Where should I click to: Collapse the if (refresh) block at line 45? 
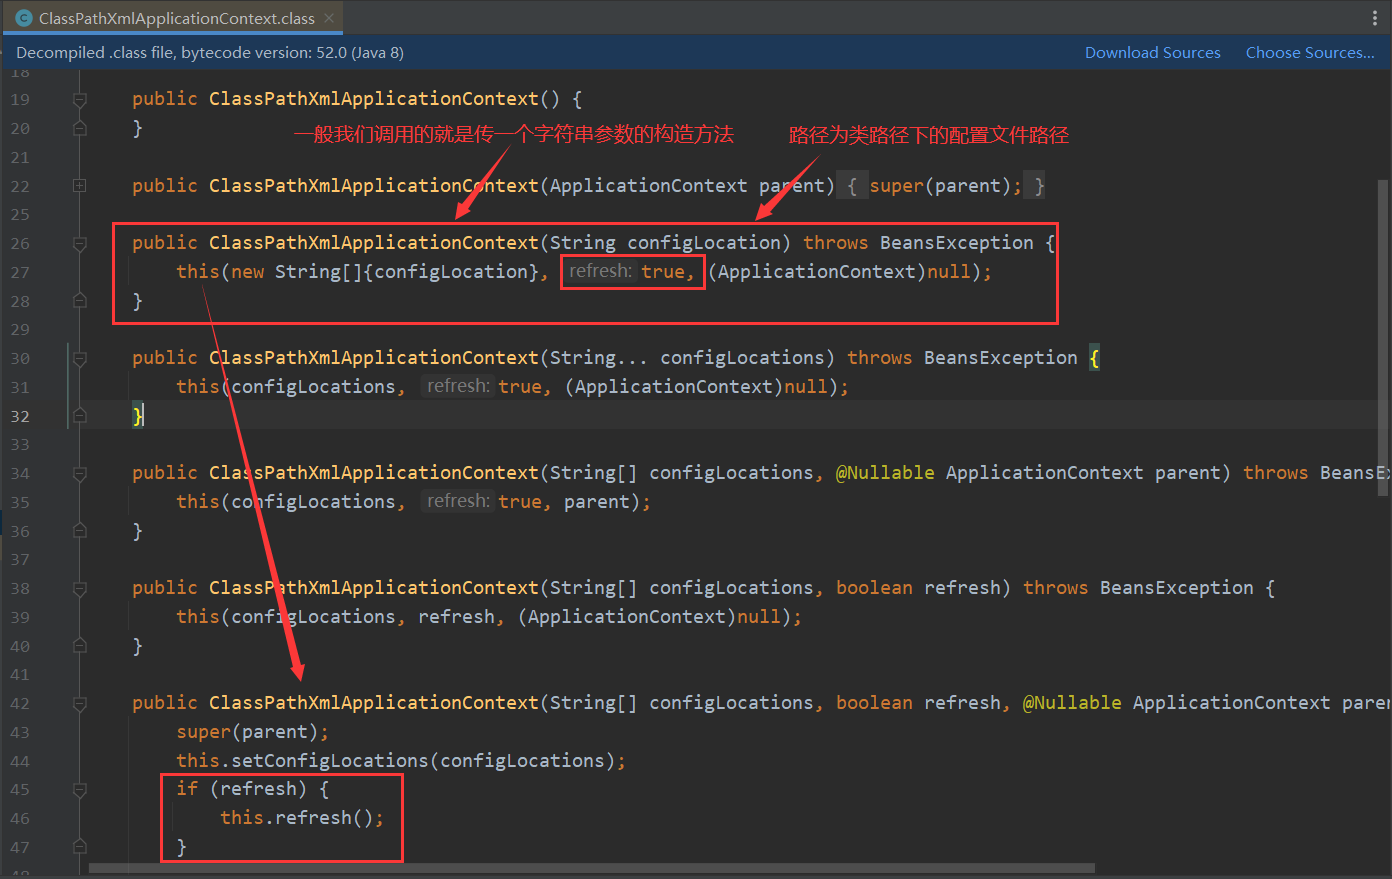pyautogui.click(x=80, y=789)
